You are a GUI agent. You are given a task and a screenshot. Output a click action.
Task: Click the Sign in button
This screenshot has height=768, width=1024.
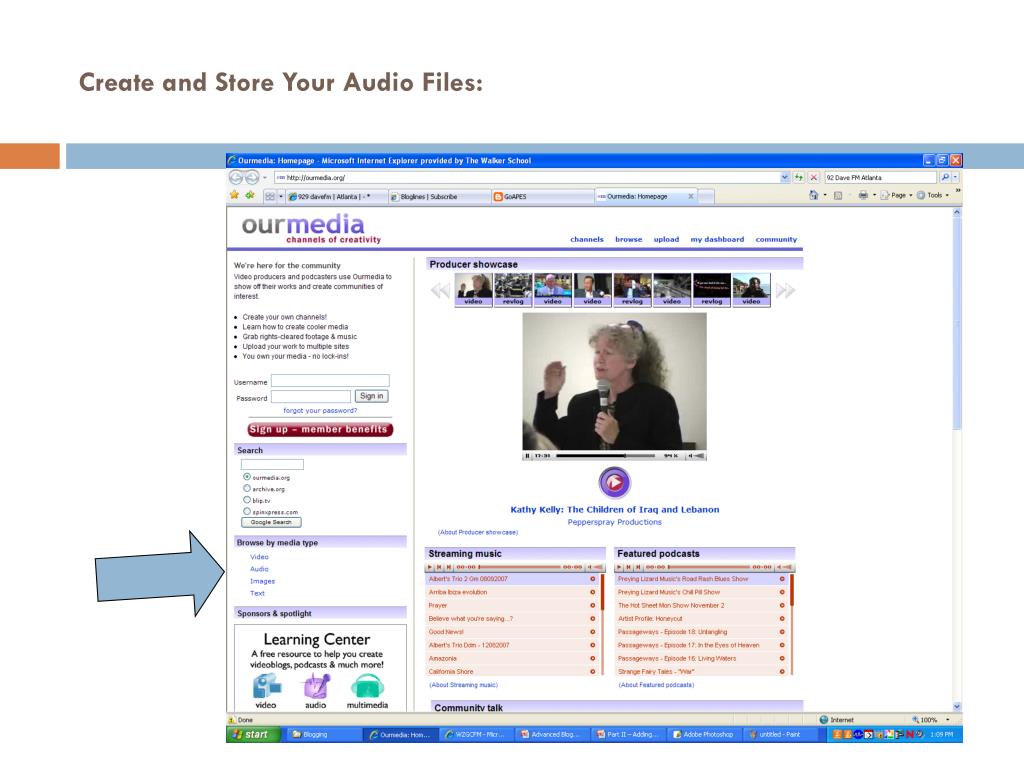point(372,396)
